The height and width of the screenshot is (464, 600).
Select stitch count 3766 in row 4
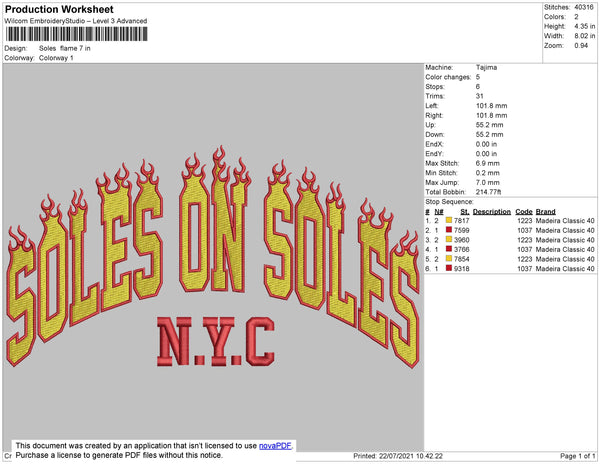(461, 249)
